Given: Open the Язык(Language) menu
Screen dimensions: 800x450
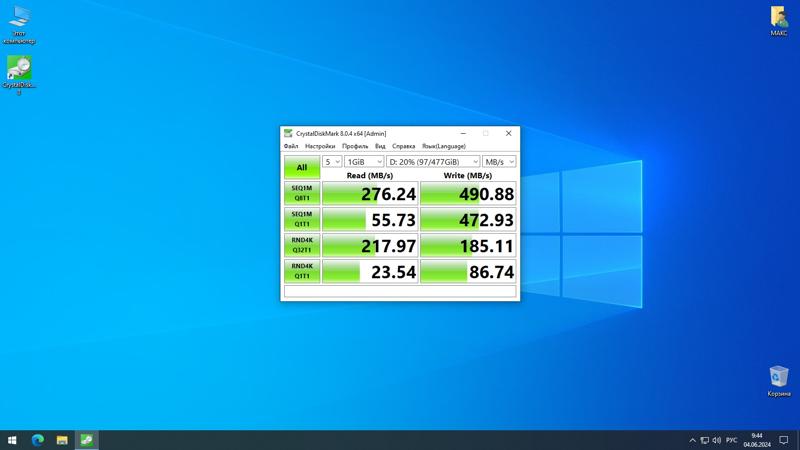Looking at the screenshot, I should (443, 146).
